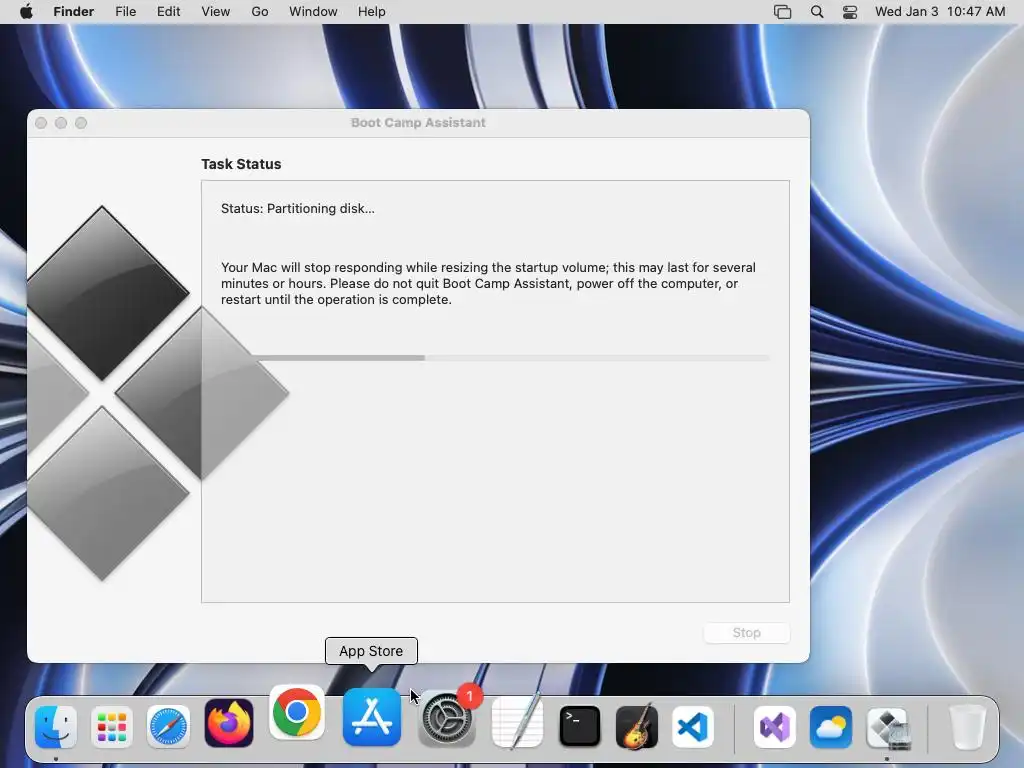Viewport: 1024px width, 768px height.
Task: Open purple Visual Studio icon in Dock
Action: 775,726
